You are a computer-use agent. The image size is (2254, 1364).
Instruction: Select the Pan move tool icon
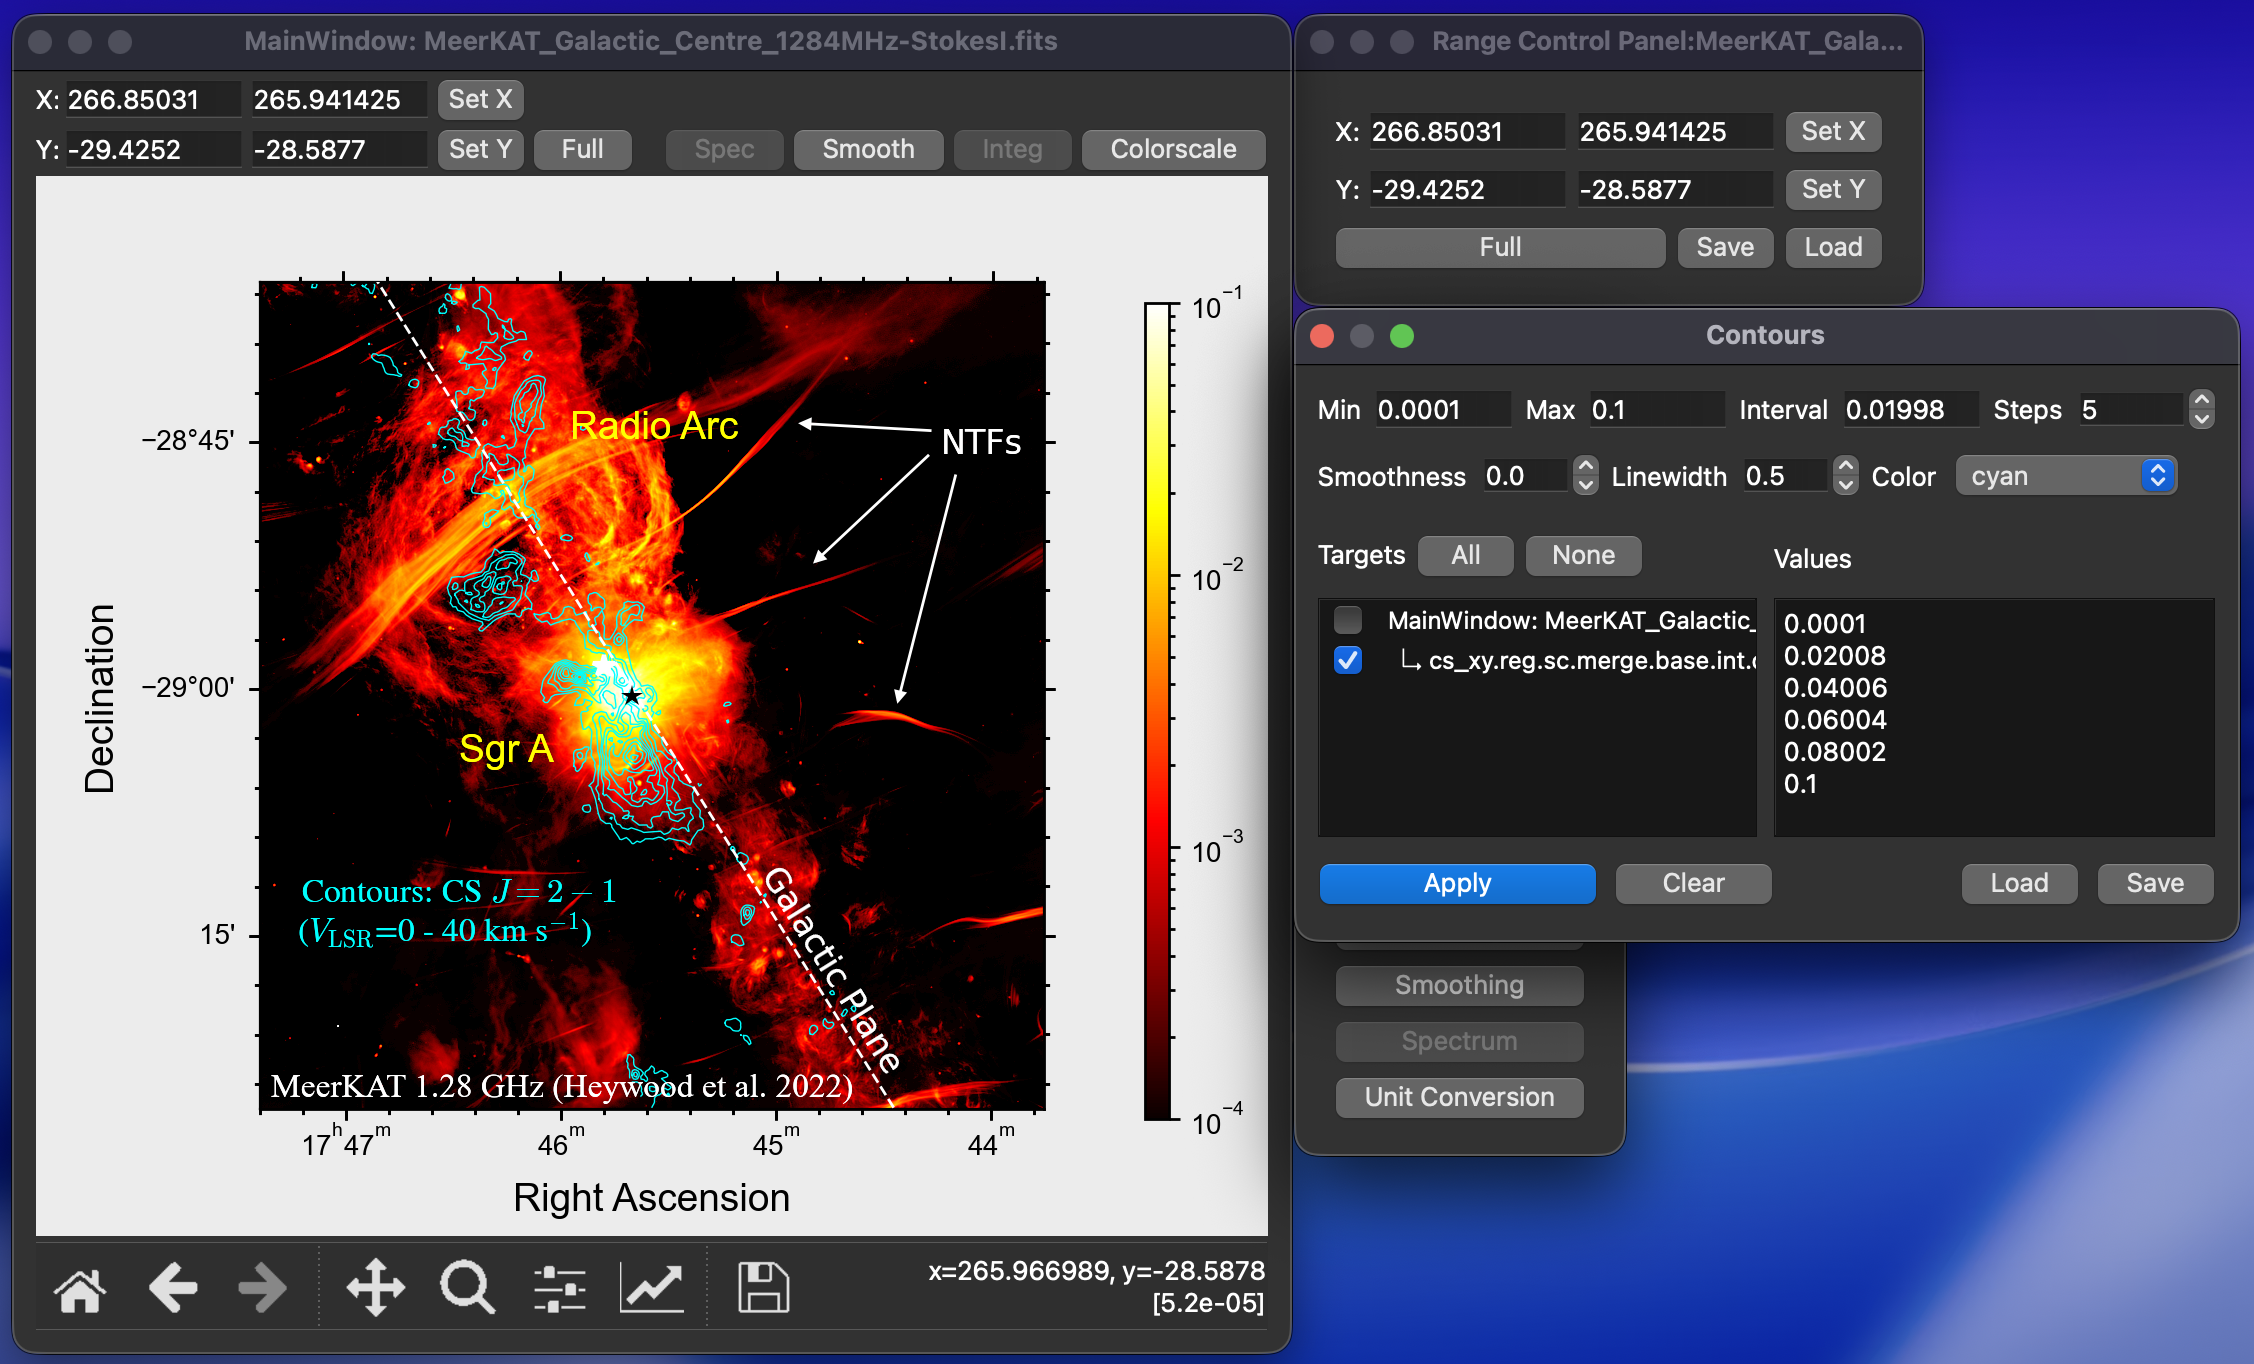[375, 1288]
